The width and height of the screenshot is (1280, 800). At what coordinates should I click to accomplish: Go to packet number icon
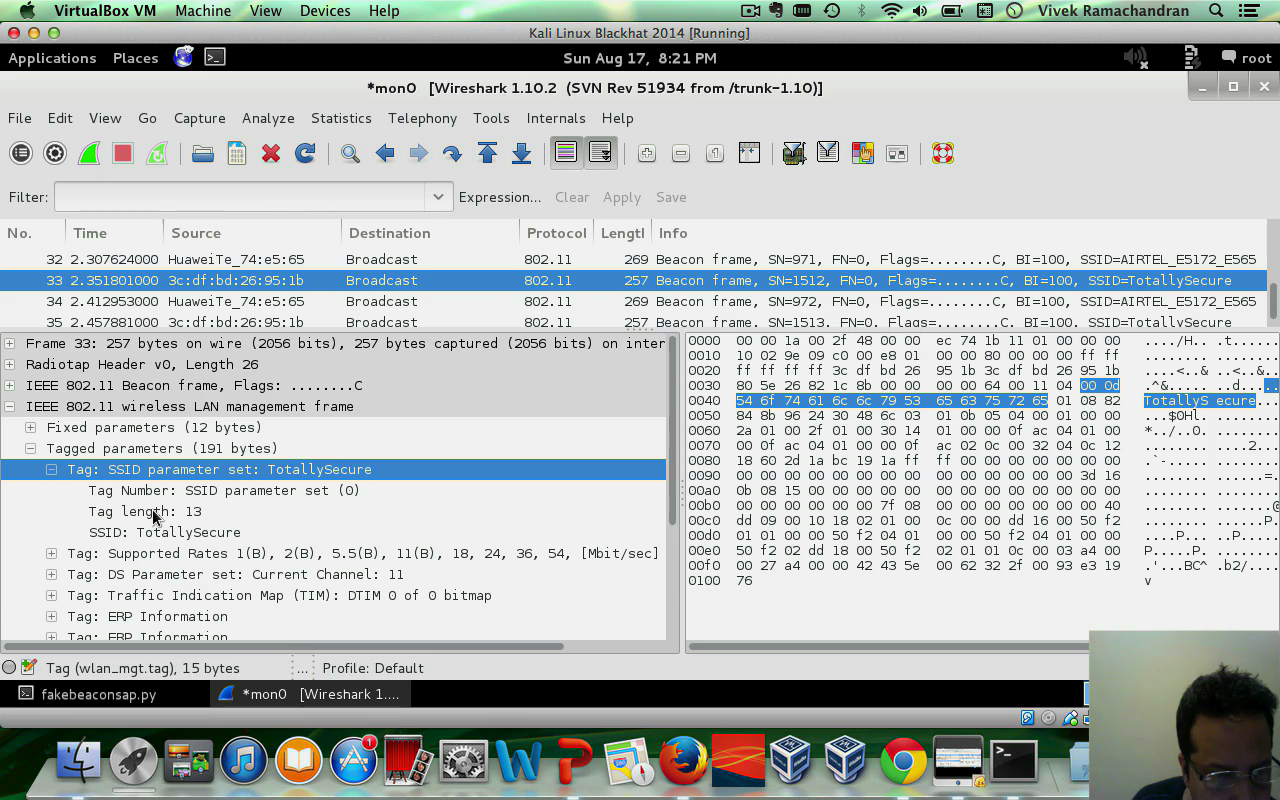click(452, 153)
